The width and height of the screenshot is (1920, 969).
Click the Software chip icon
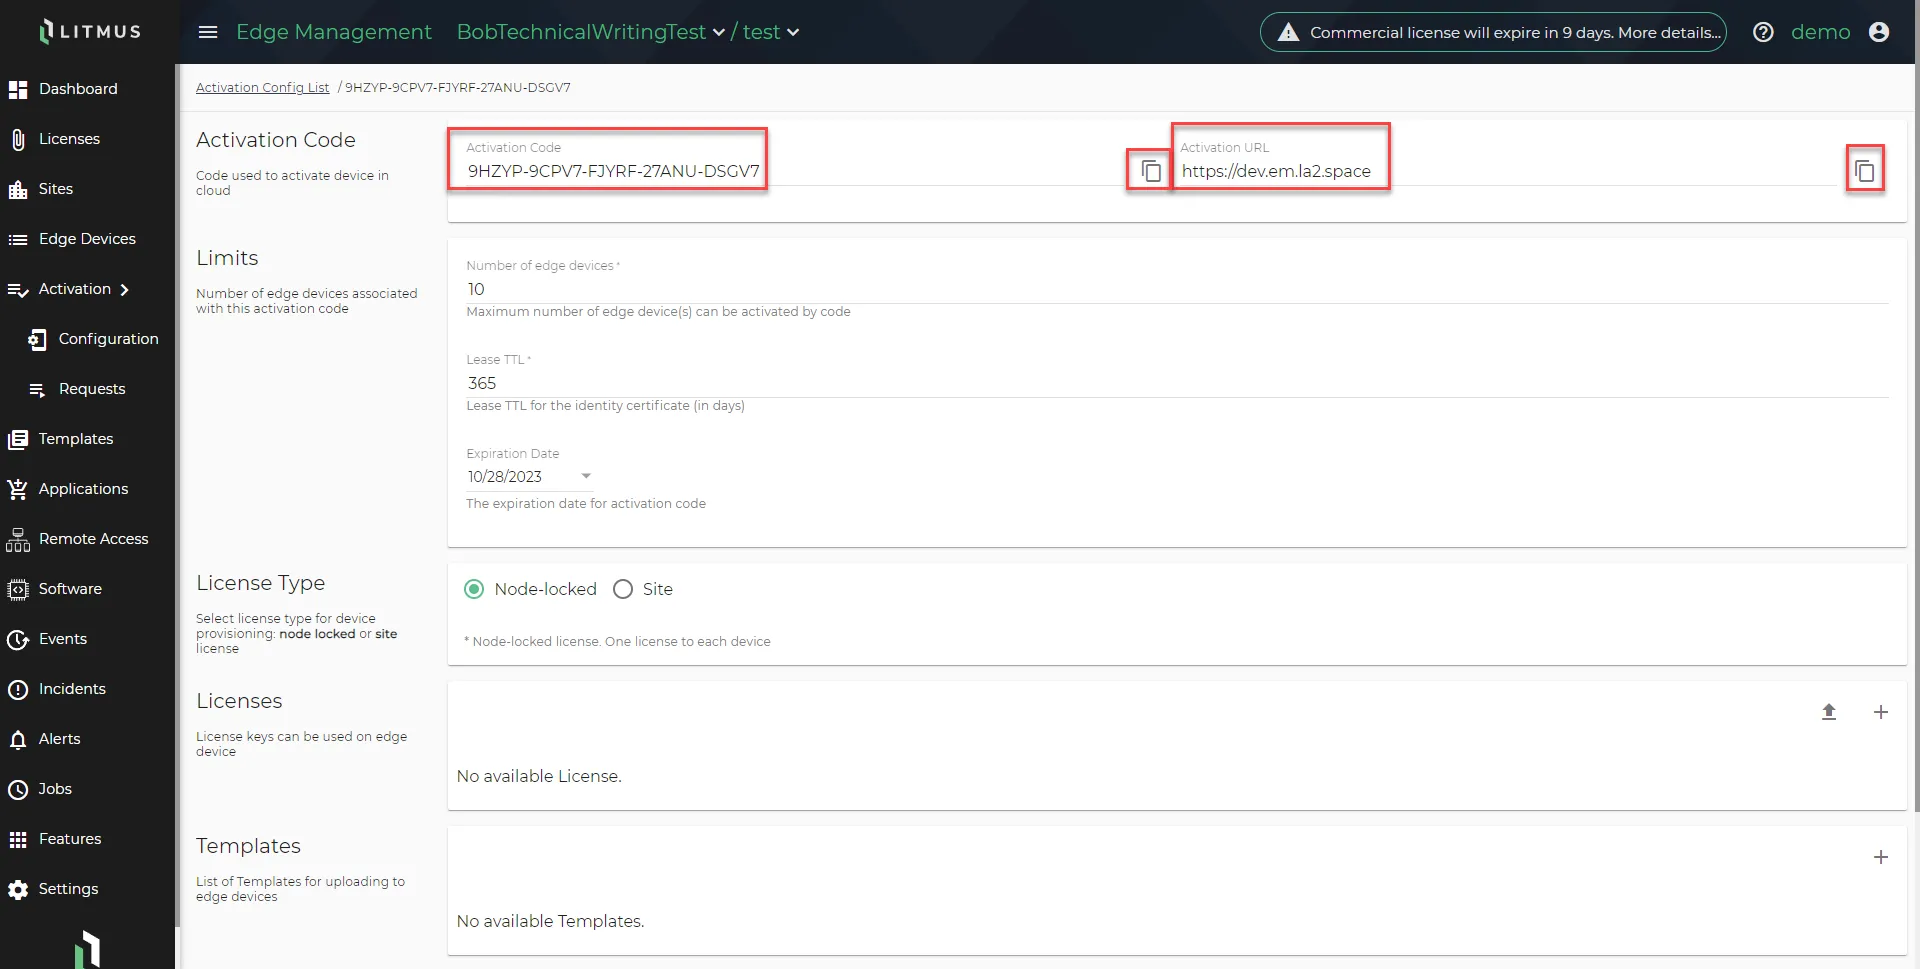point(18,590)
